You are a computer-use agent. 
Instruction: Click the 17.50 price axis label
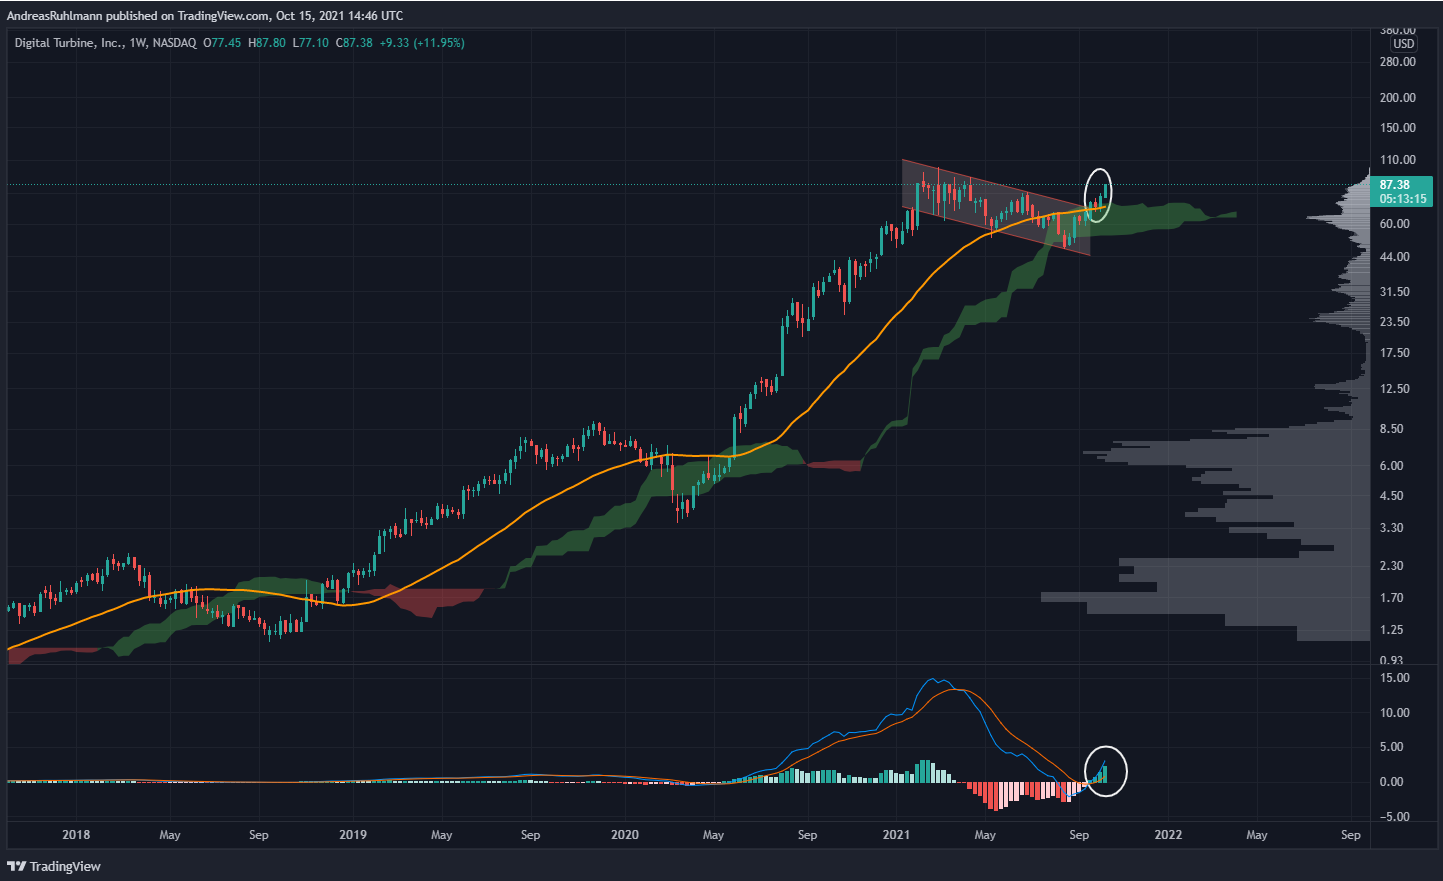point(1395,353)
